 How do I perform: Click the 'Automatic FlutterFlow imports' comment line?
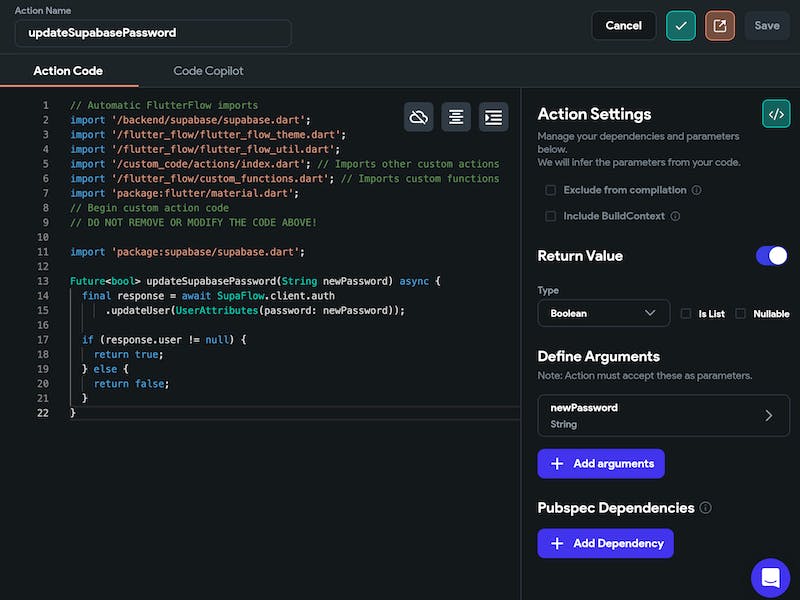pyautogui.click(x=164, y=105)
